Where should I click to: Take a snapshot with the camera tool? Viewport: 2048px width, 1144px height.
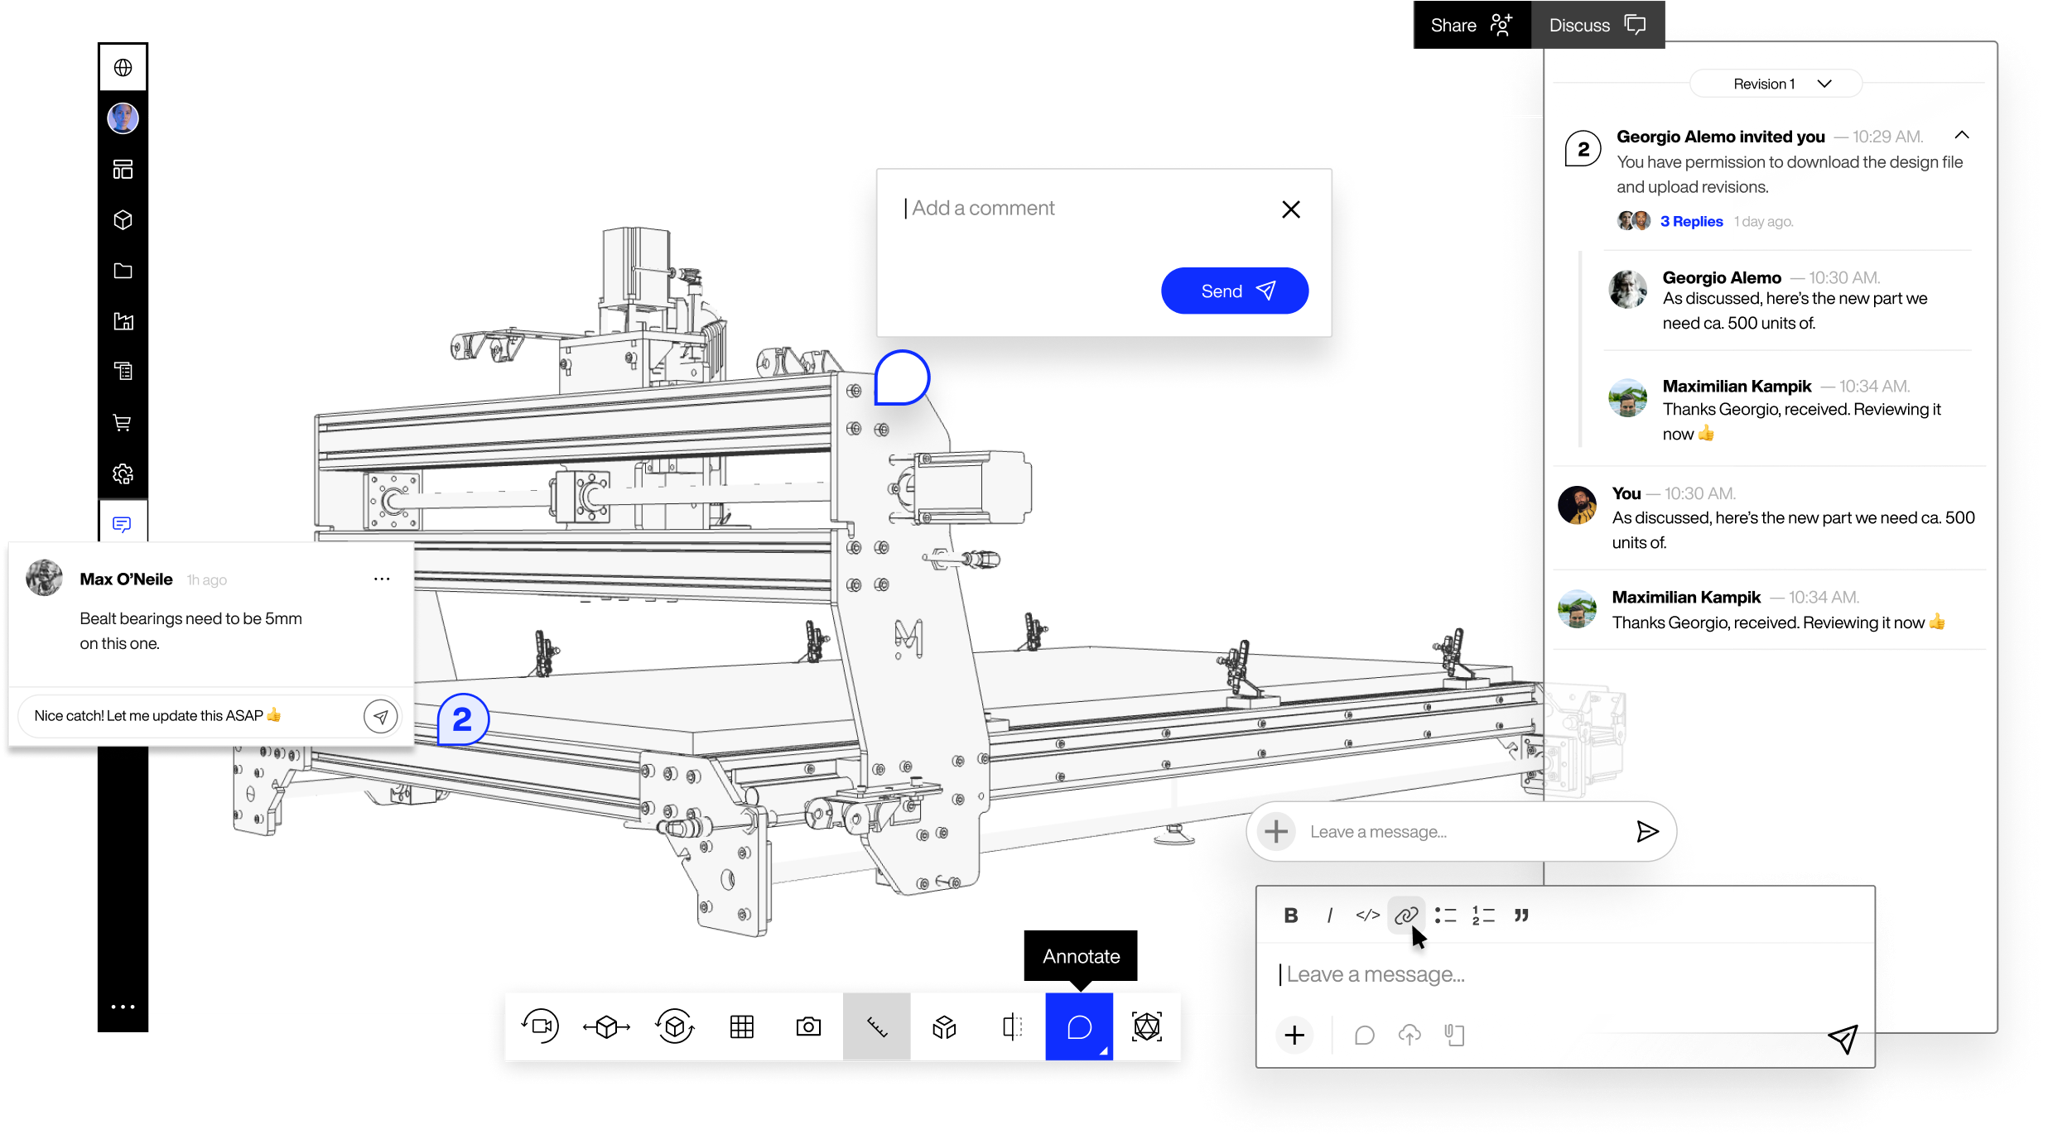[x=809, y=1026]
